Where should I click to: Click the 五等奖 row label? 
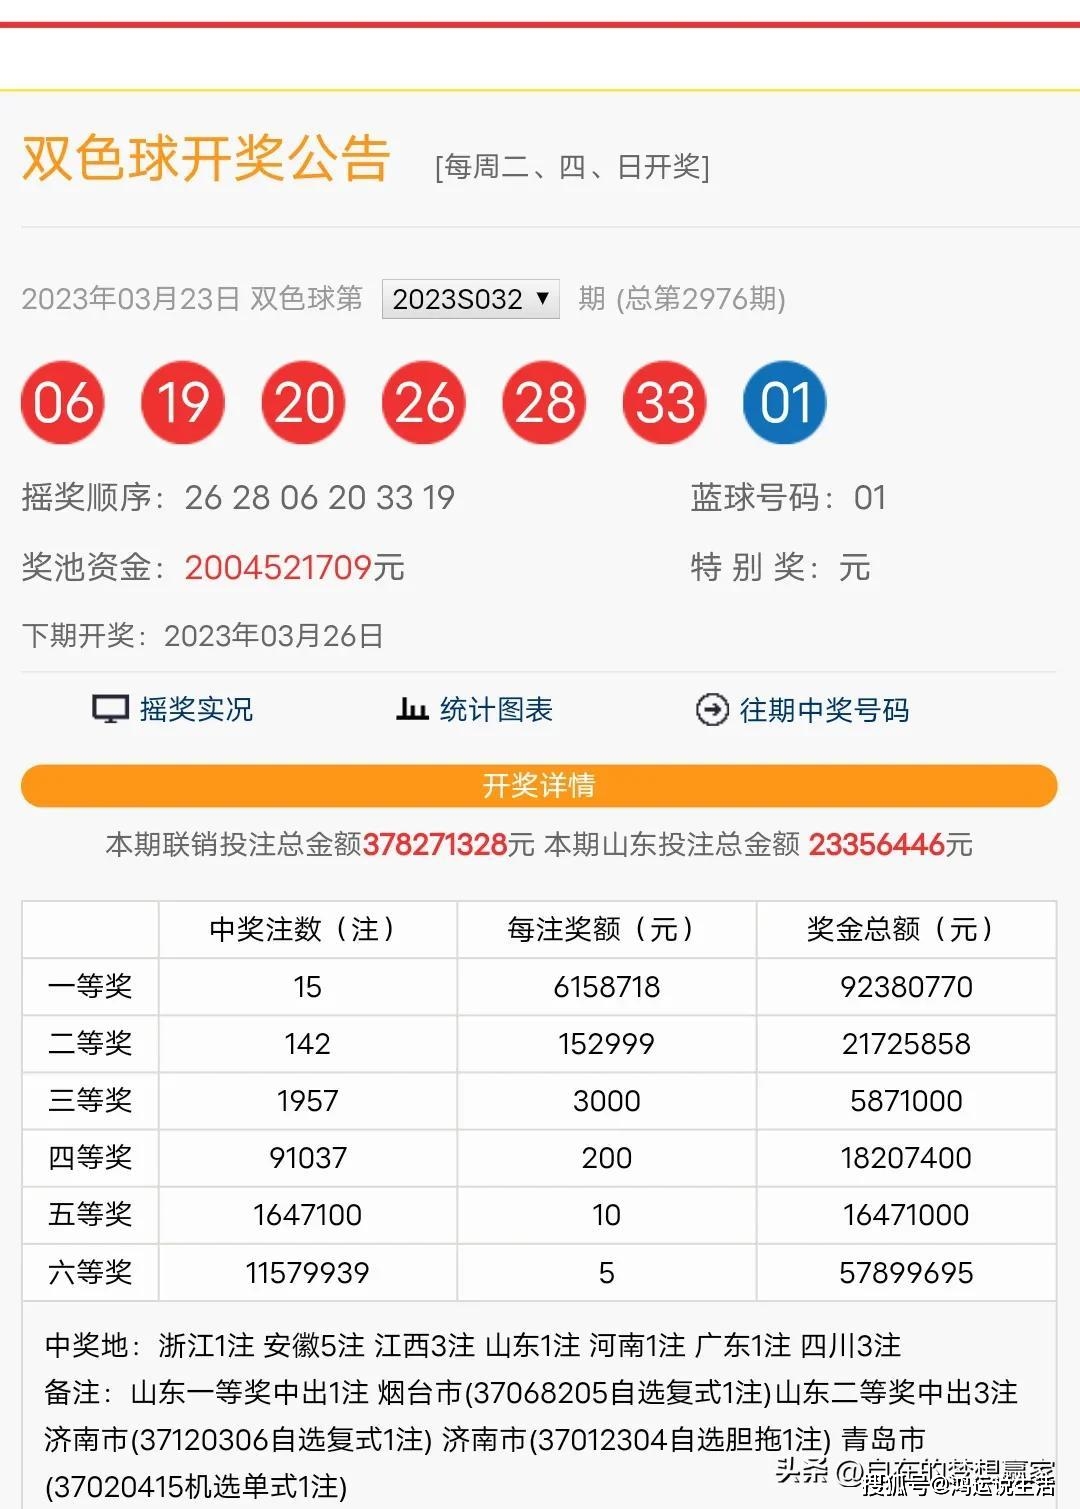90,1215
